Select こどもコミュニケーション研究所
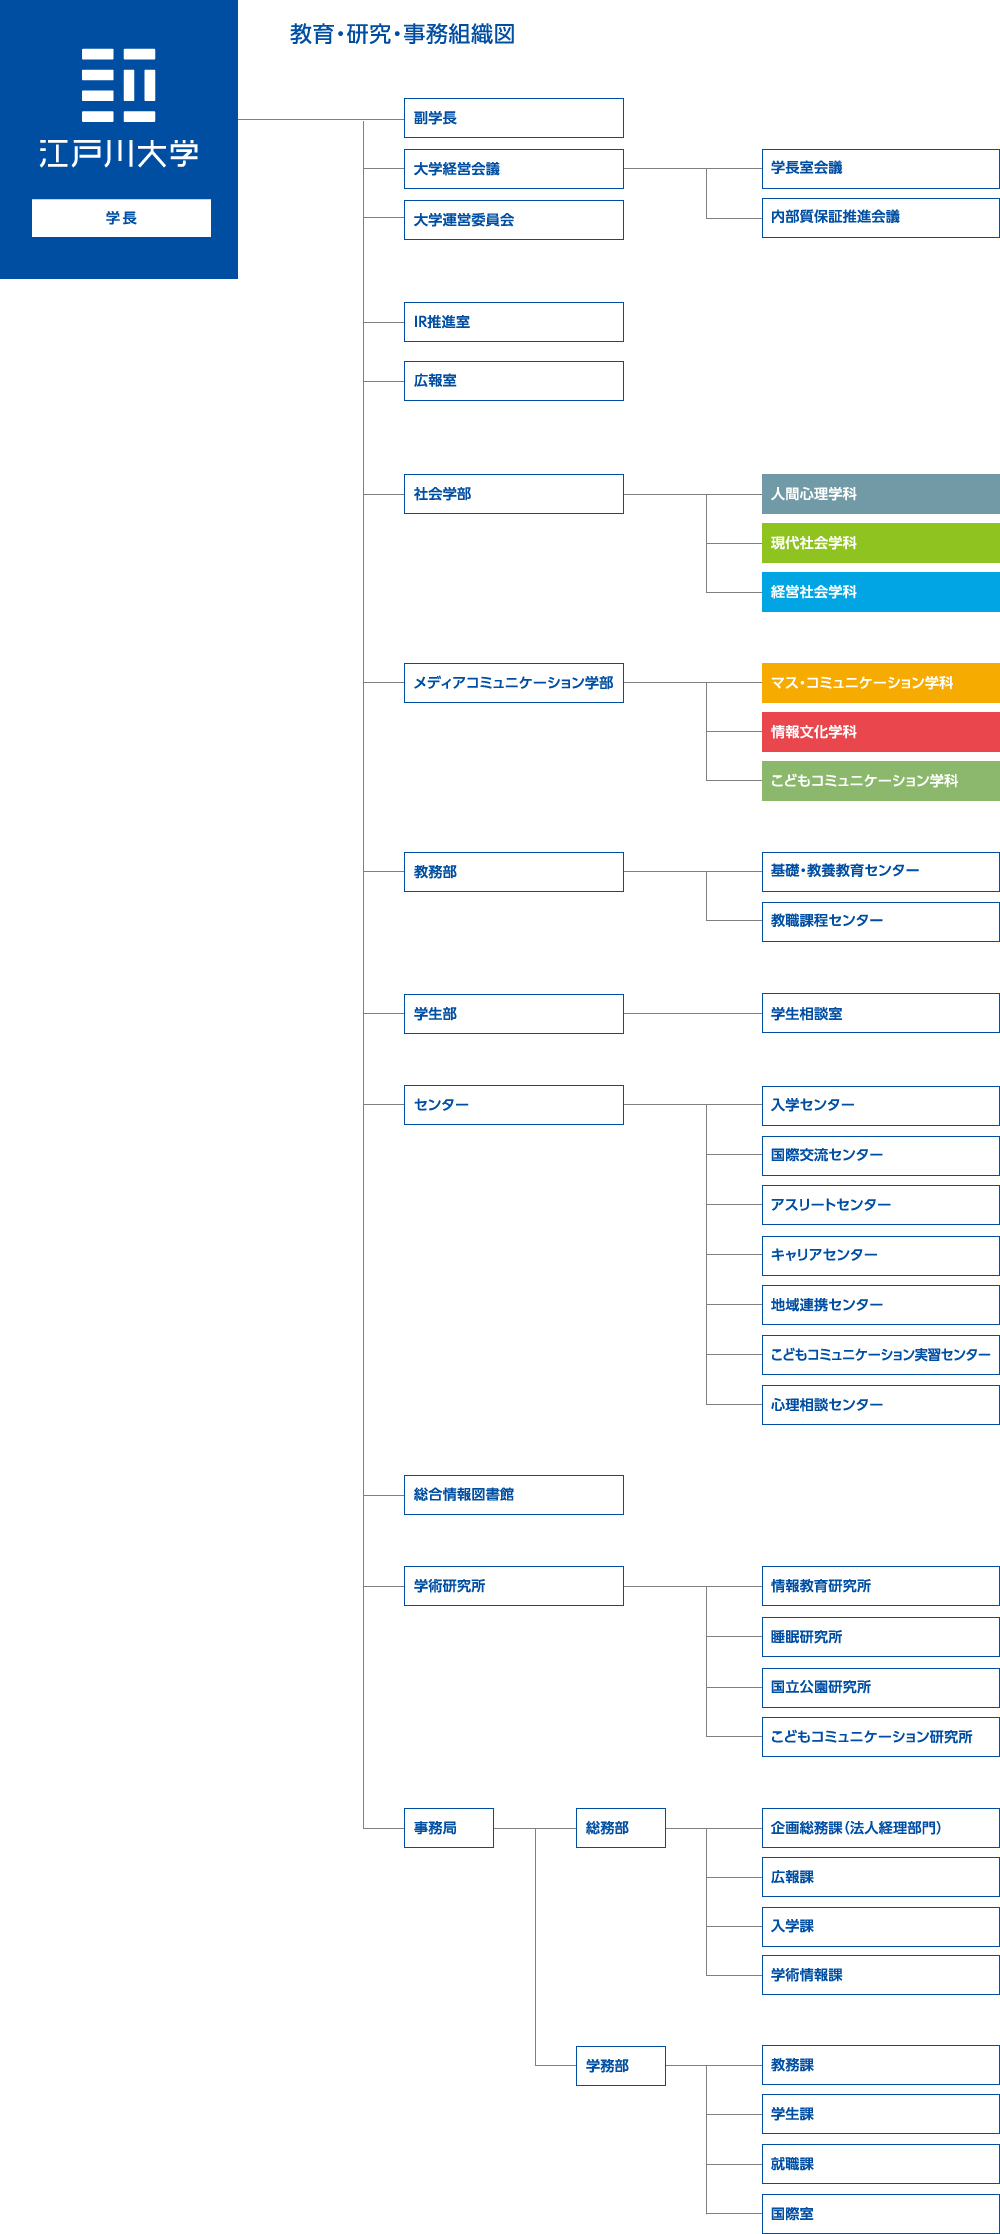This screenshot has width=1000, height=2234. [x=881, y=1737]
